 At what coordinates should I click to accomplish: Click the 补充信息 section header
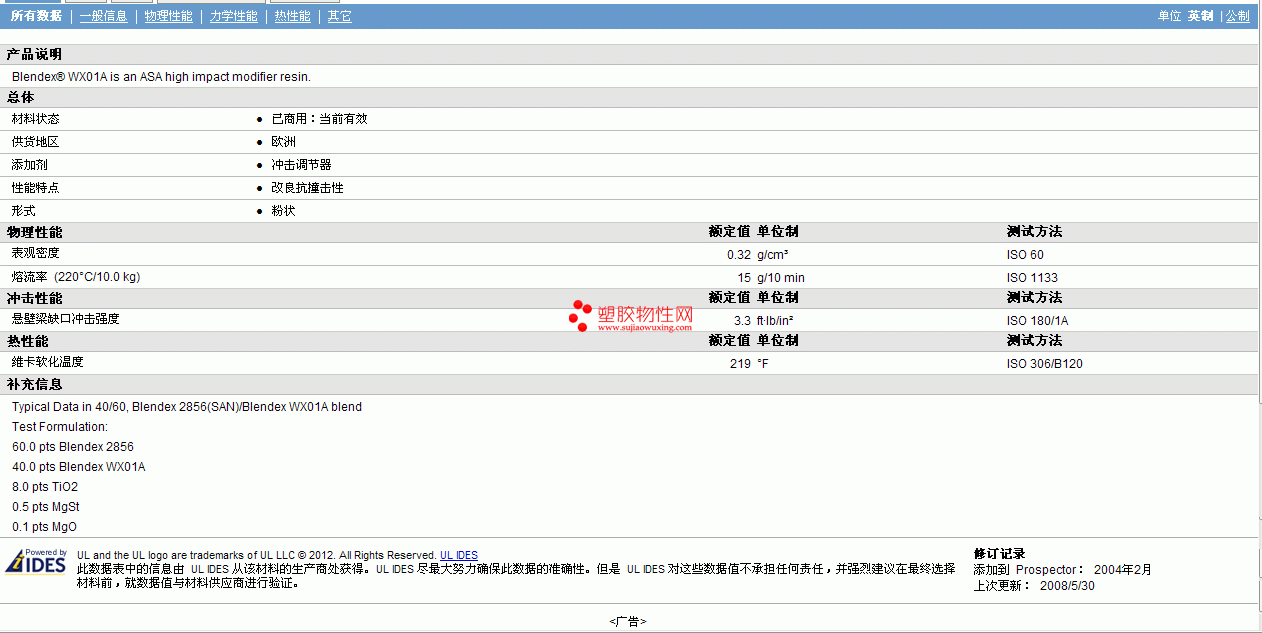[x=34, y=384]
